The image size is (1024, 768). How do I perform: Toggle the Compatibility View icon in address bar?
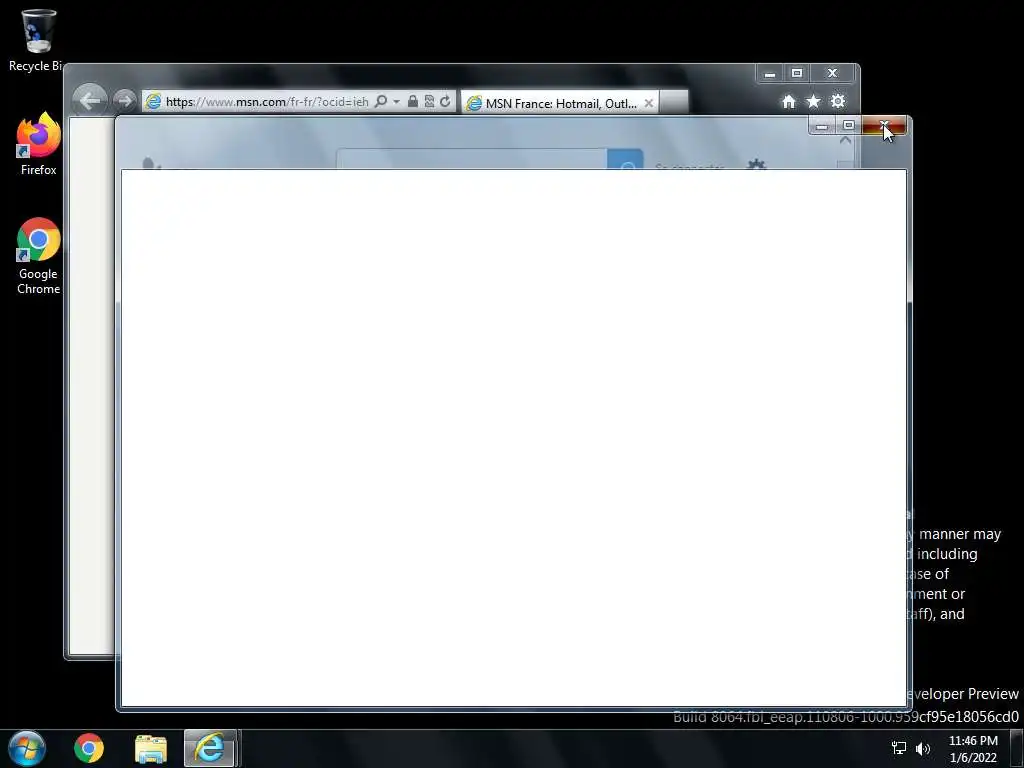429,101
